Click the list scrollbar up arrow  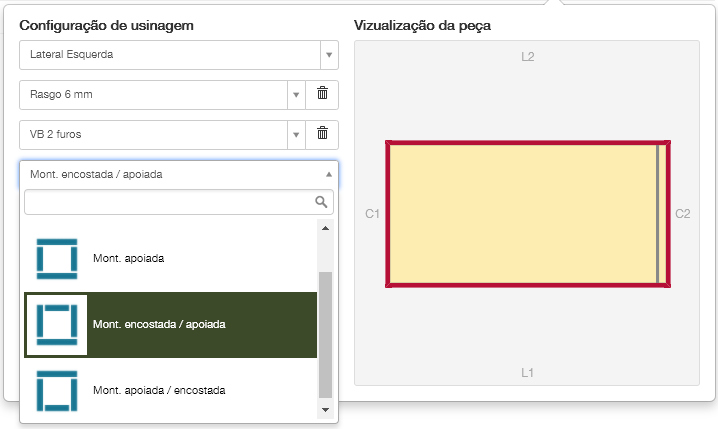325,228
